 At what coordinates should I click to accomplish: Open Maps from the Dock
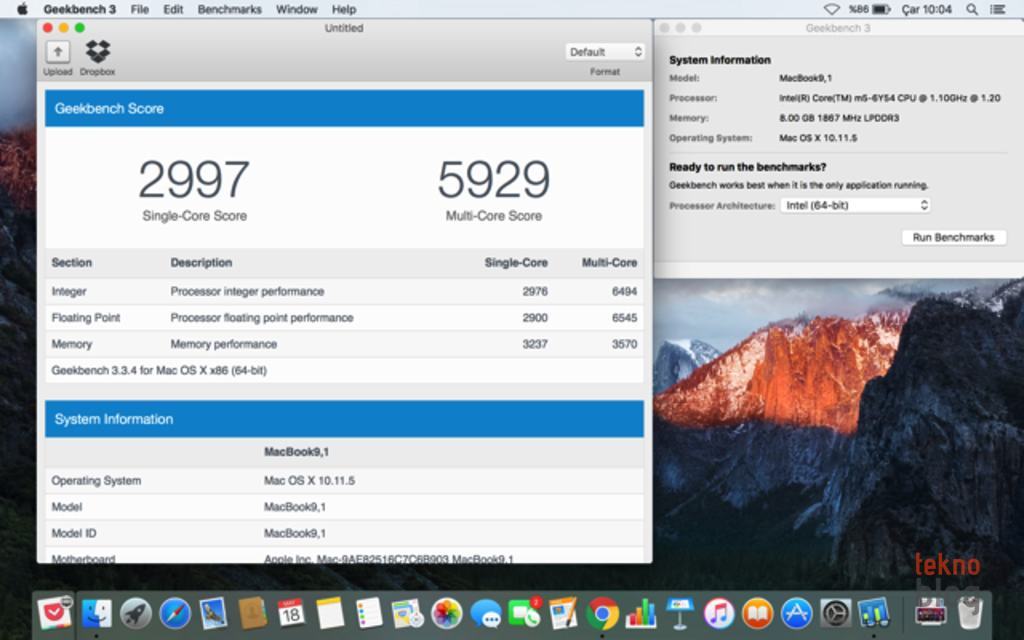tap(408, 614)
